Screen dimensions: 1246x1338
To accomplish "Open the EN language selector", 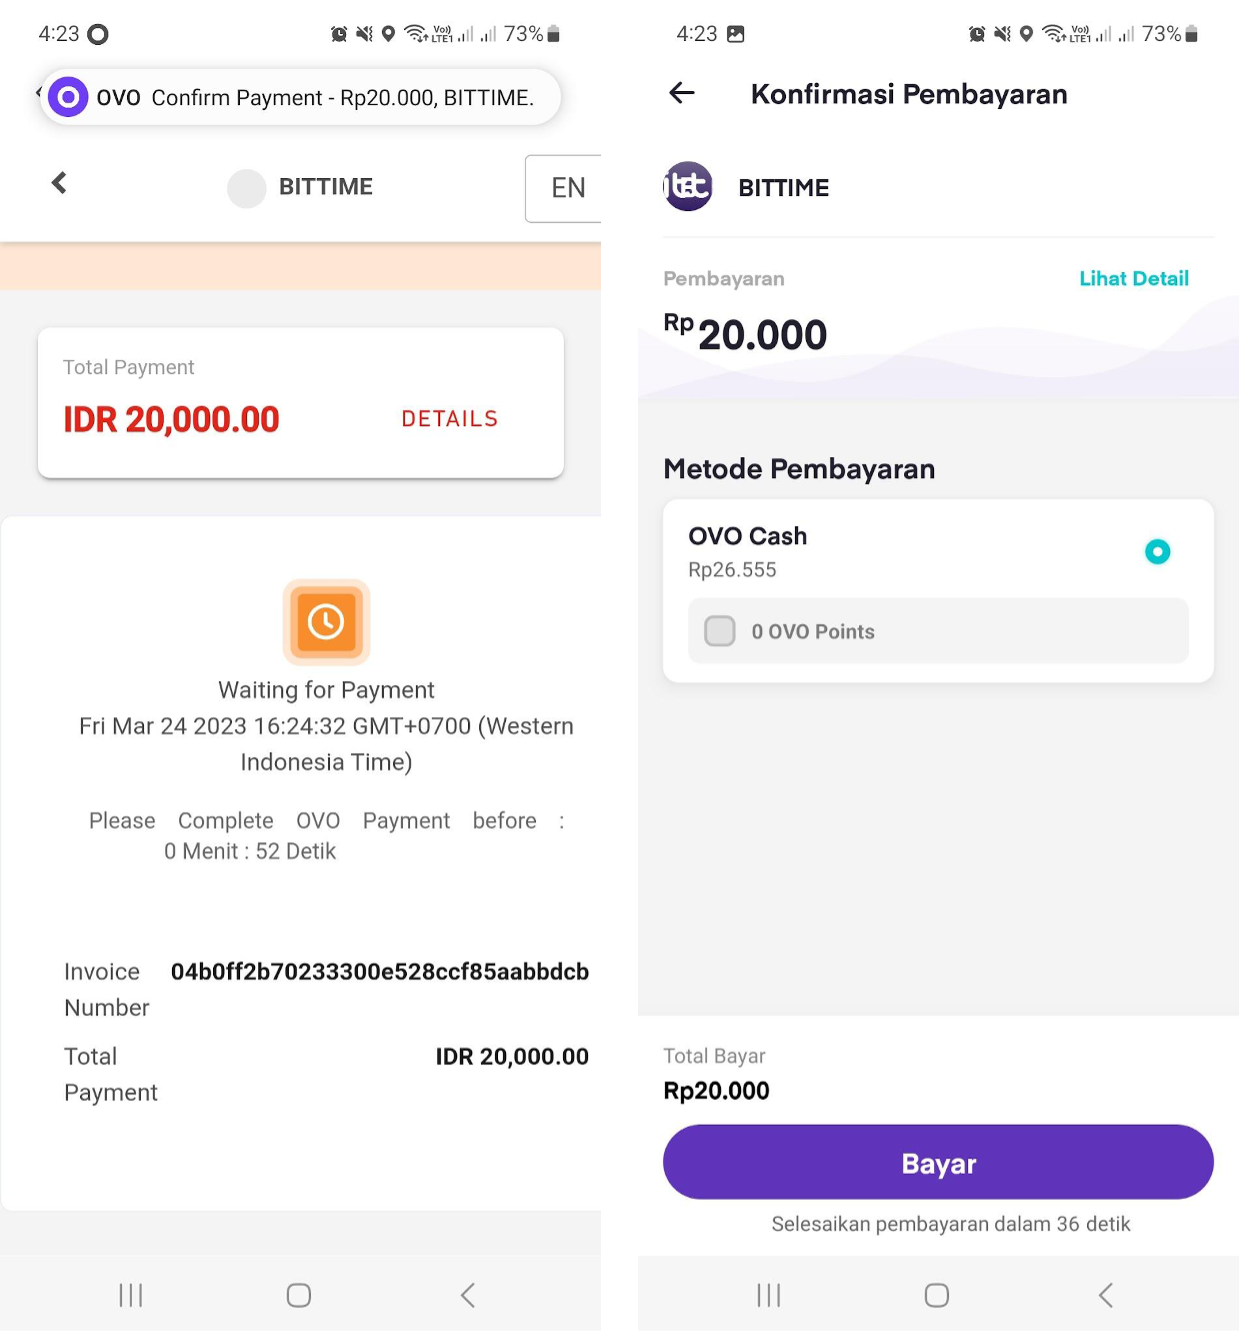I will coord(564,188).
